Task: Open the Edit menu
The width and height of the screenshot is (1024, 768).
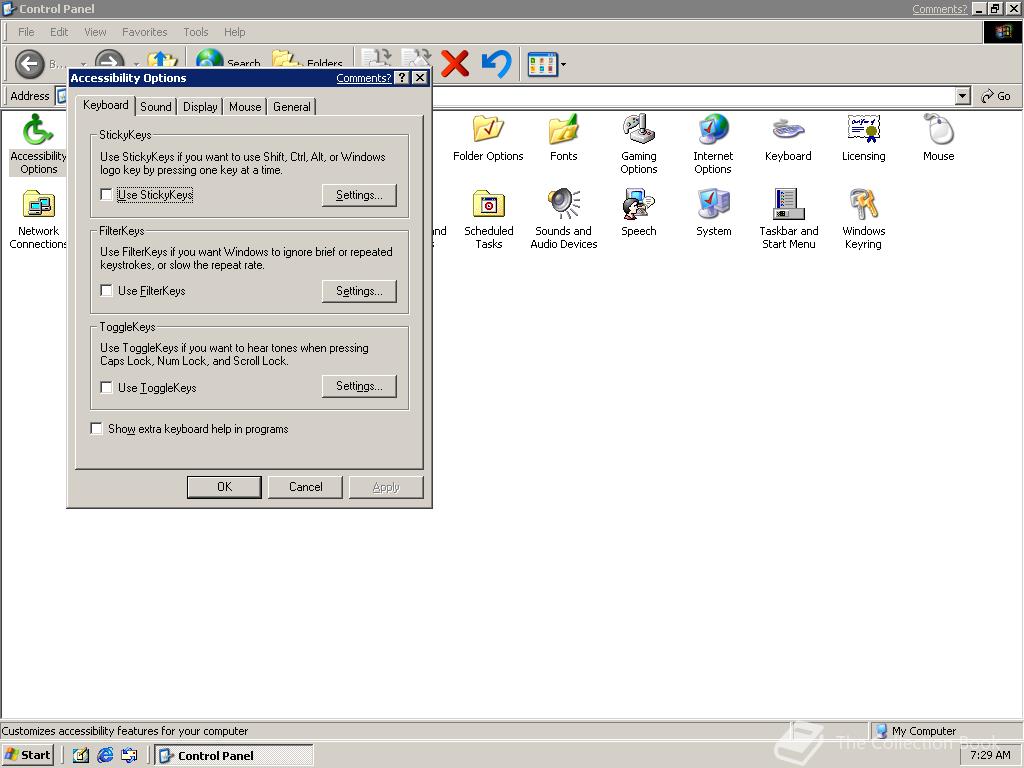Action: coord(59,32)
